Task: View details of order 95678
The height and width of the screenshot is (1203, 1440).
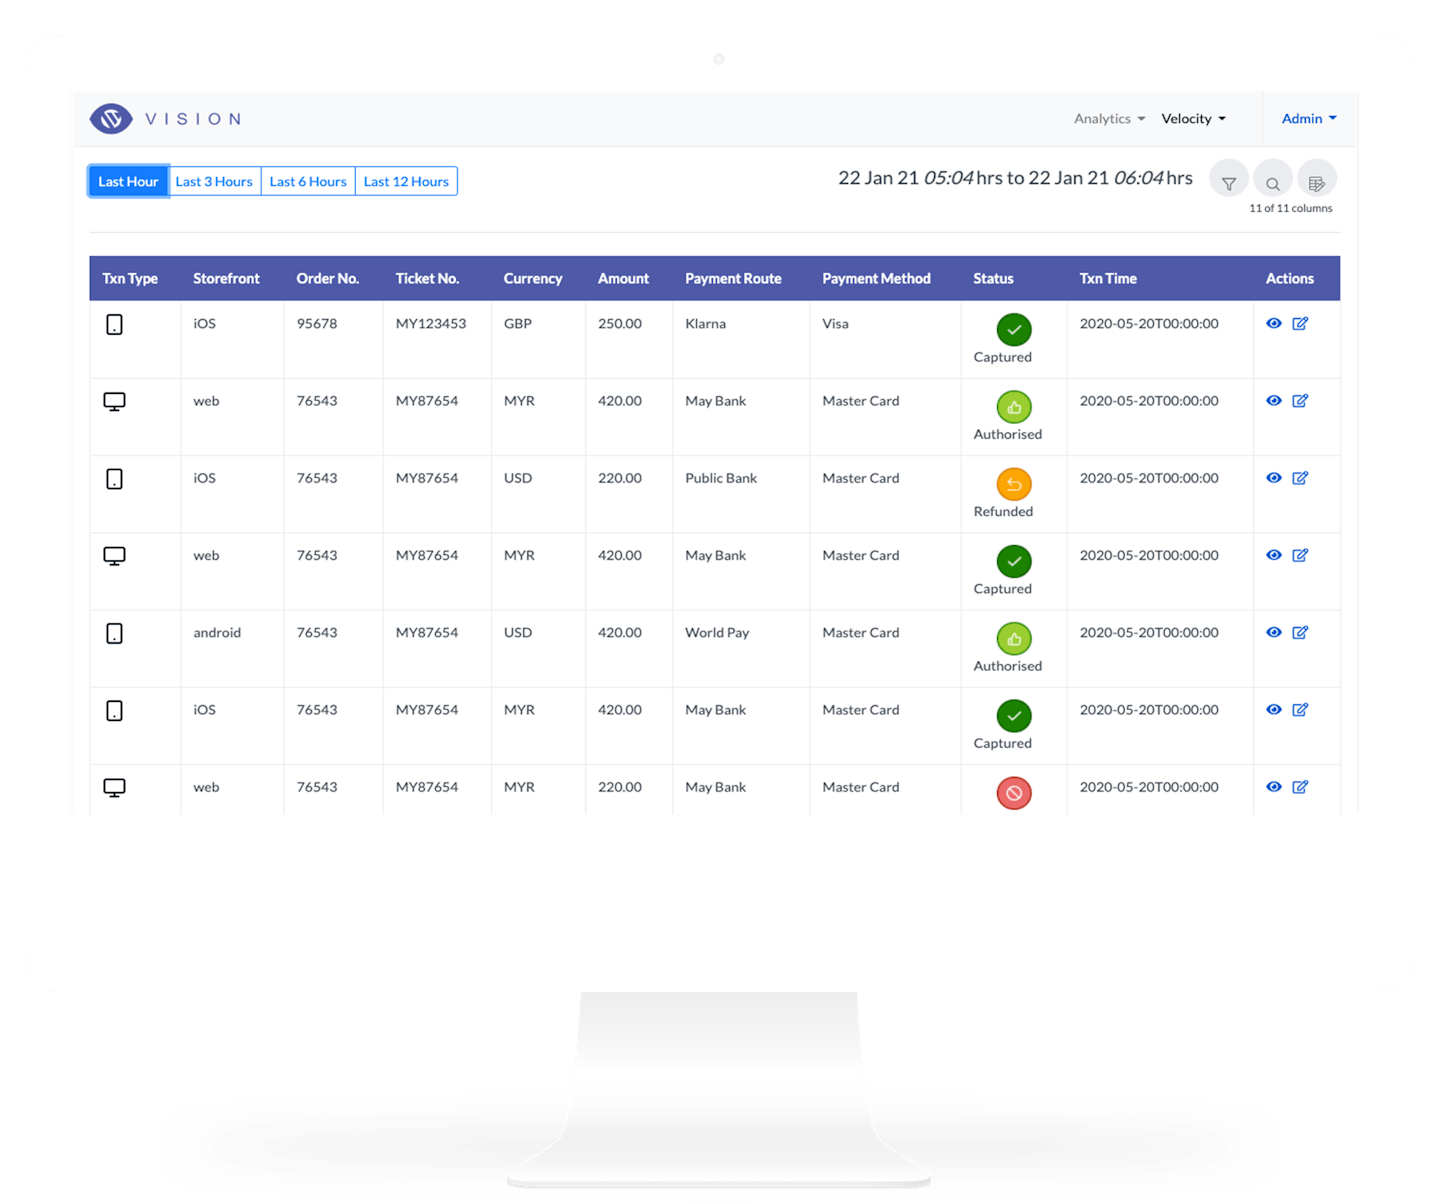Action: [x=1274, y=324]
